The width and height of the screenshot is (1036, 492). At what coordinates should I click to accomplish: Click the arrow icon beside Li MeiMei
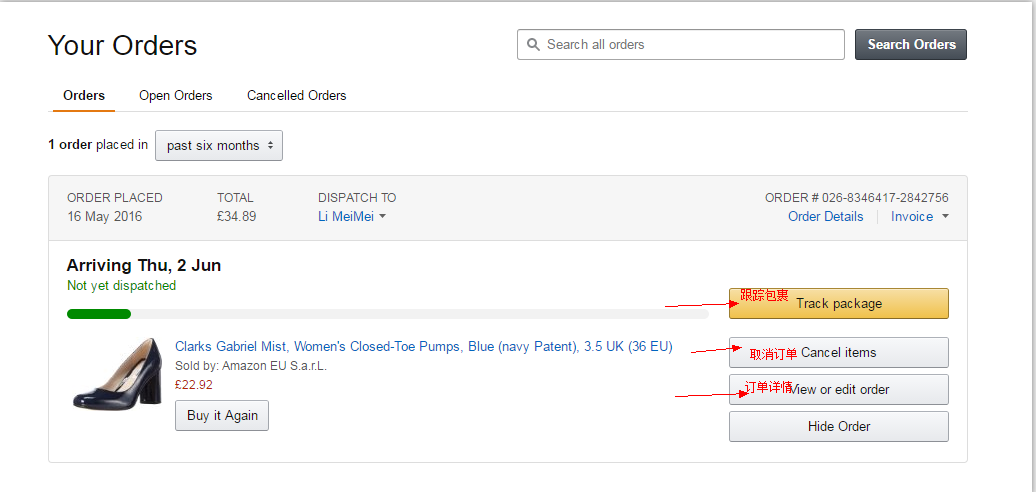coord(383,217)
